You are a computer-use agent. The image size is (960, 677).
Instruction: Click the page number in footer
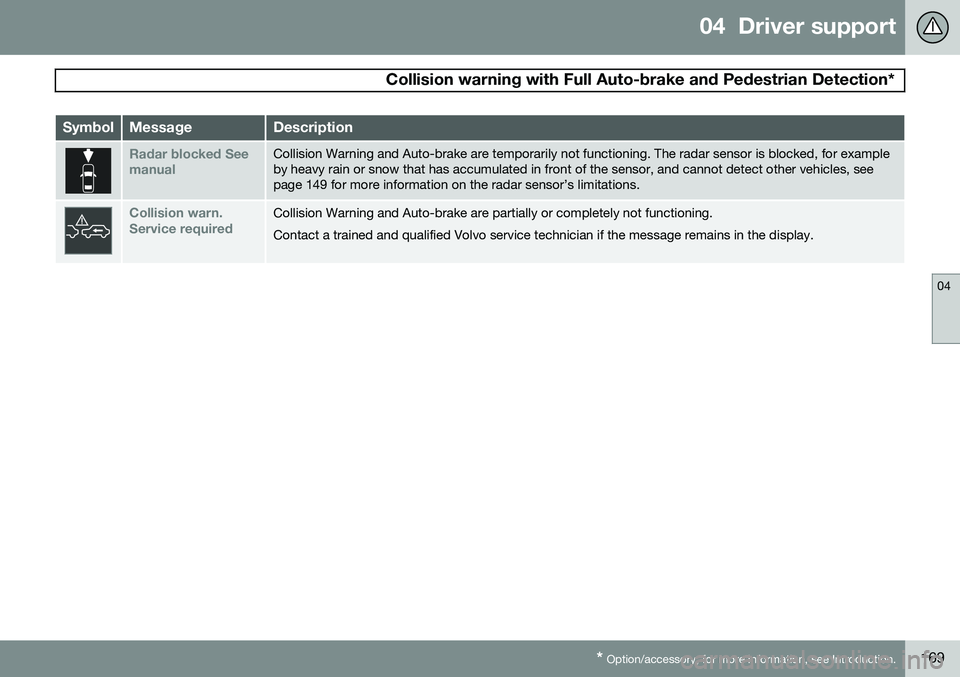(x=933, y=658)
